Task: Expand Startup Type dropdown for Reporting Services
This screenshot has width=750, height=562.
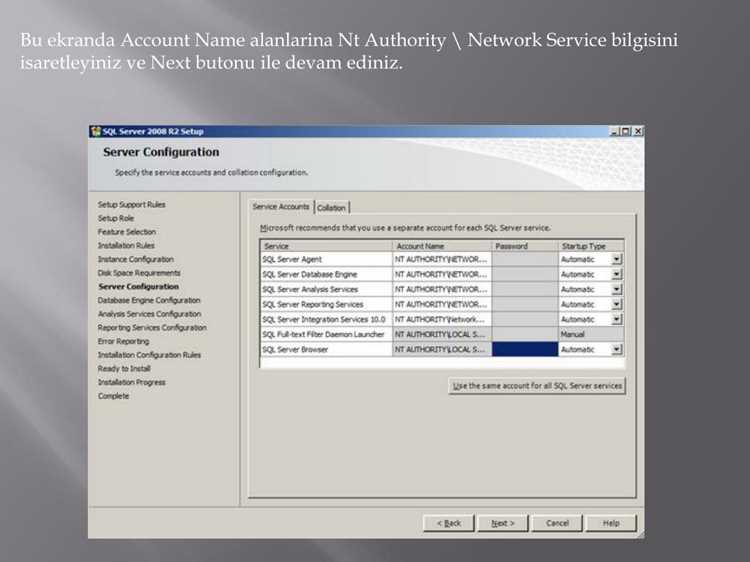Action: [617, 304]
